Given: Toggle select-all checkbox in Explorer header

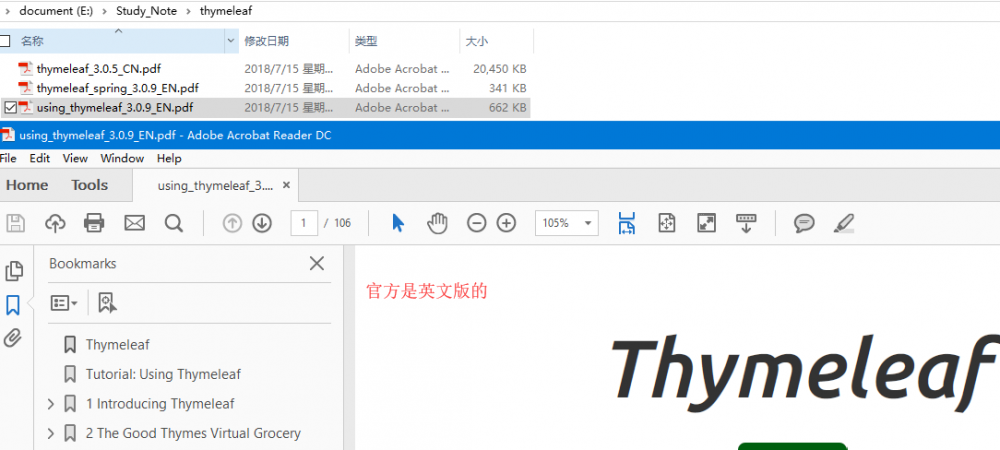Looking at the screenshot, I should 5,41.
